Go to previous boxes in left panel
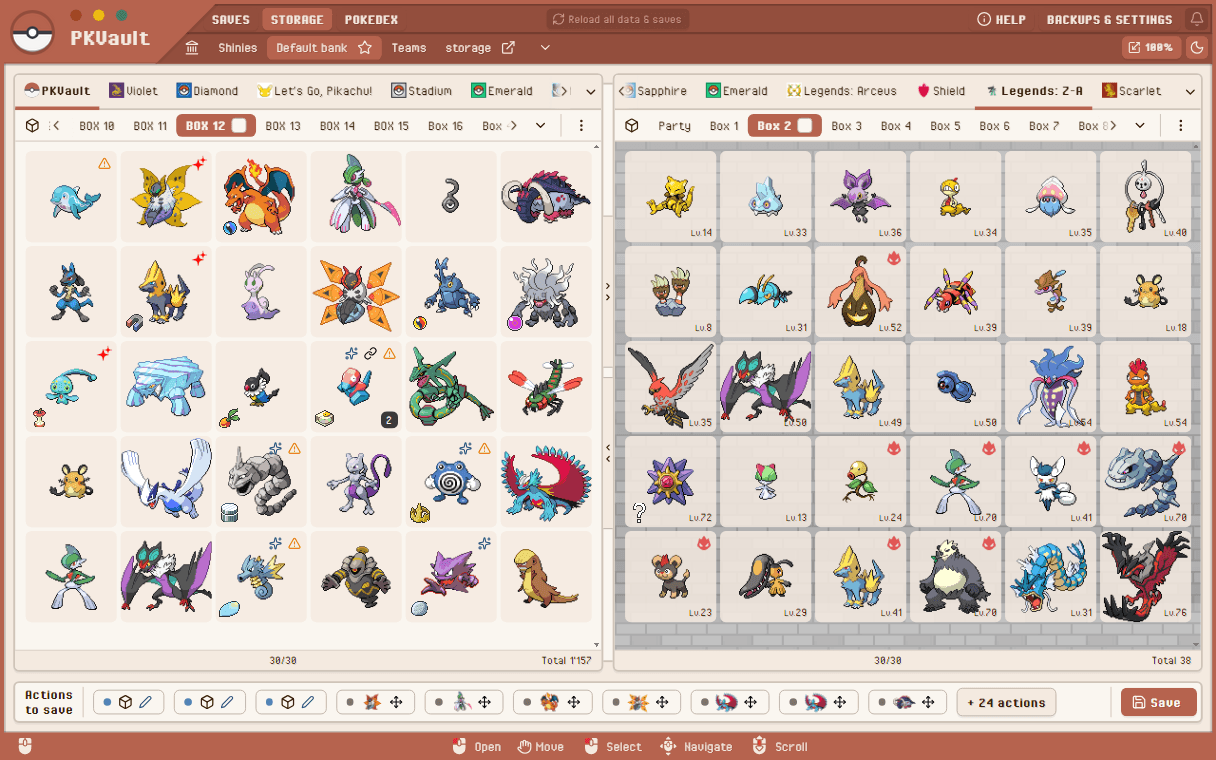 (x=56, y=125)
